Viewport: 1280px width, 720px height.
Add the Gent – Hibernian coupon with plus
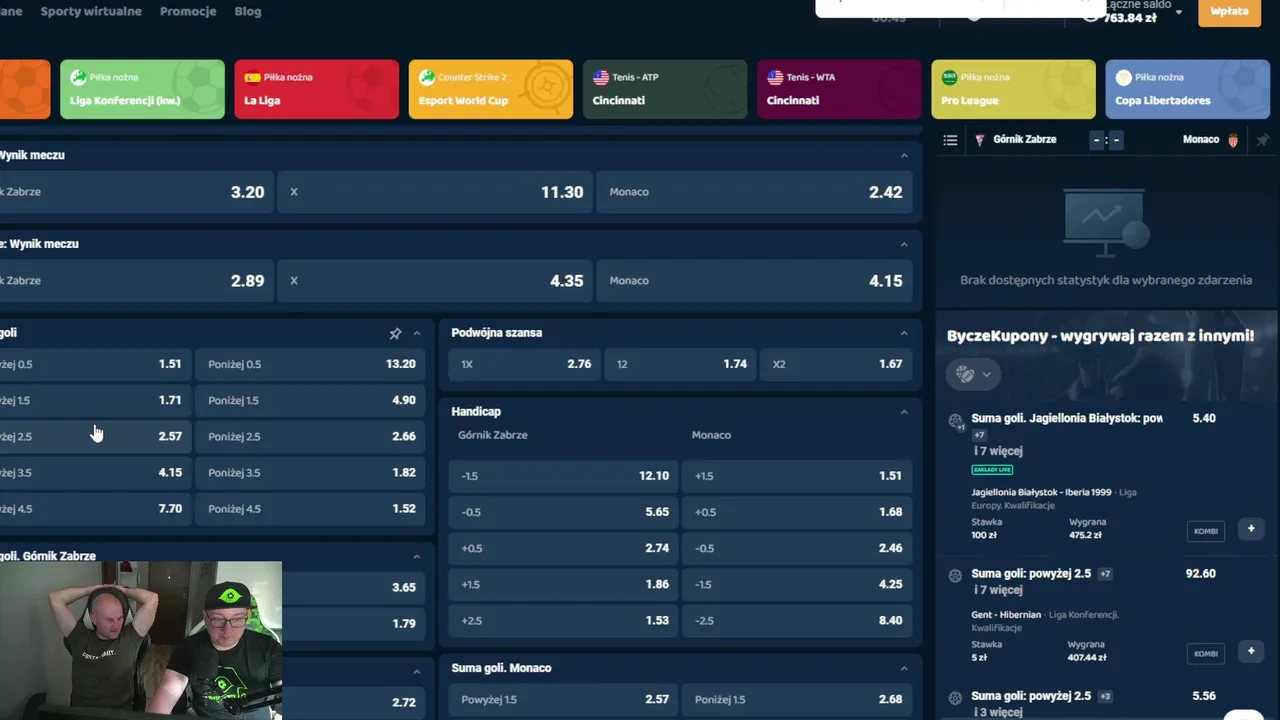click(1251, 651)
